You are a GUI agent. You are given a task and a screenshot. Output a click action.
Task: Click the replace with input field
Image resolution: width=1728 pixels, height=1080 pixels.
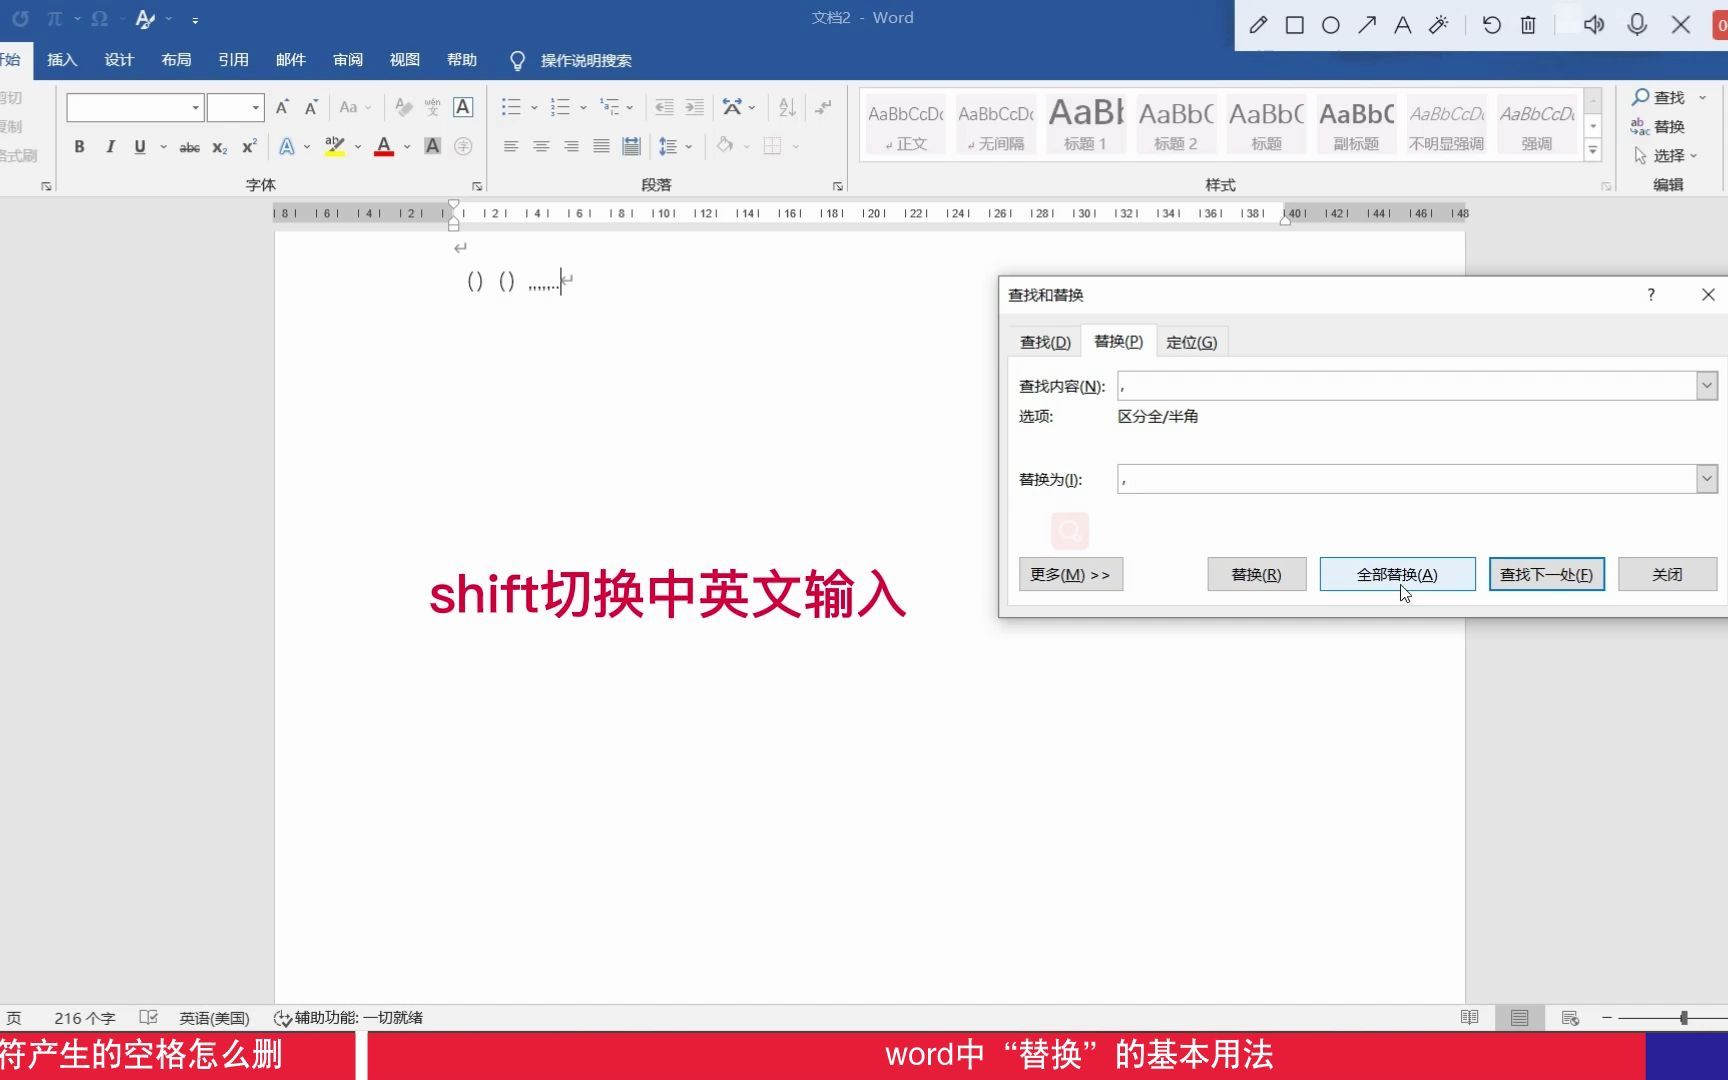click(1407, 479)
